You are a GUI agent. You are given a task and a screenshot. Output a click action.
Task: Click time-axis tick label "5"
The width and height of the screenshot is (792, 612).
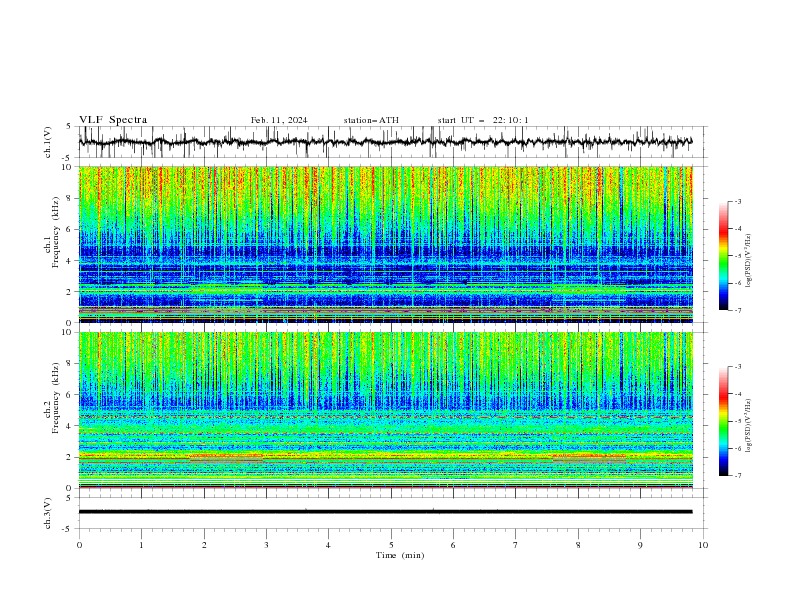(x=391, y=545)
